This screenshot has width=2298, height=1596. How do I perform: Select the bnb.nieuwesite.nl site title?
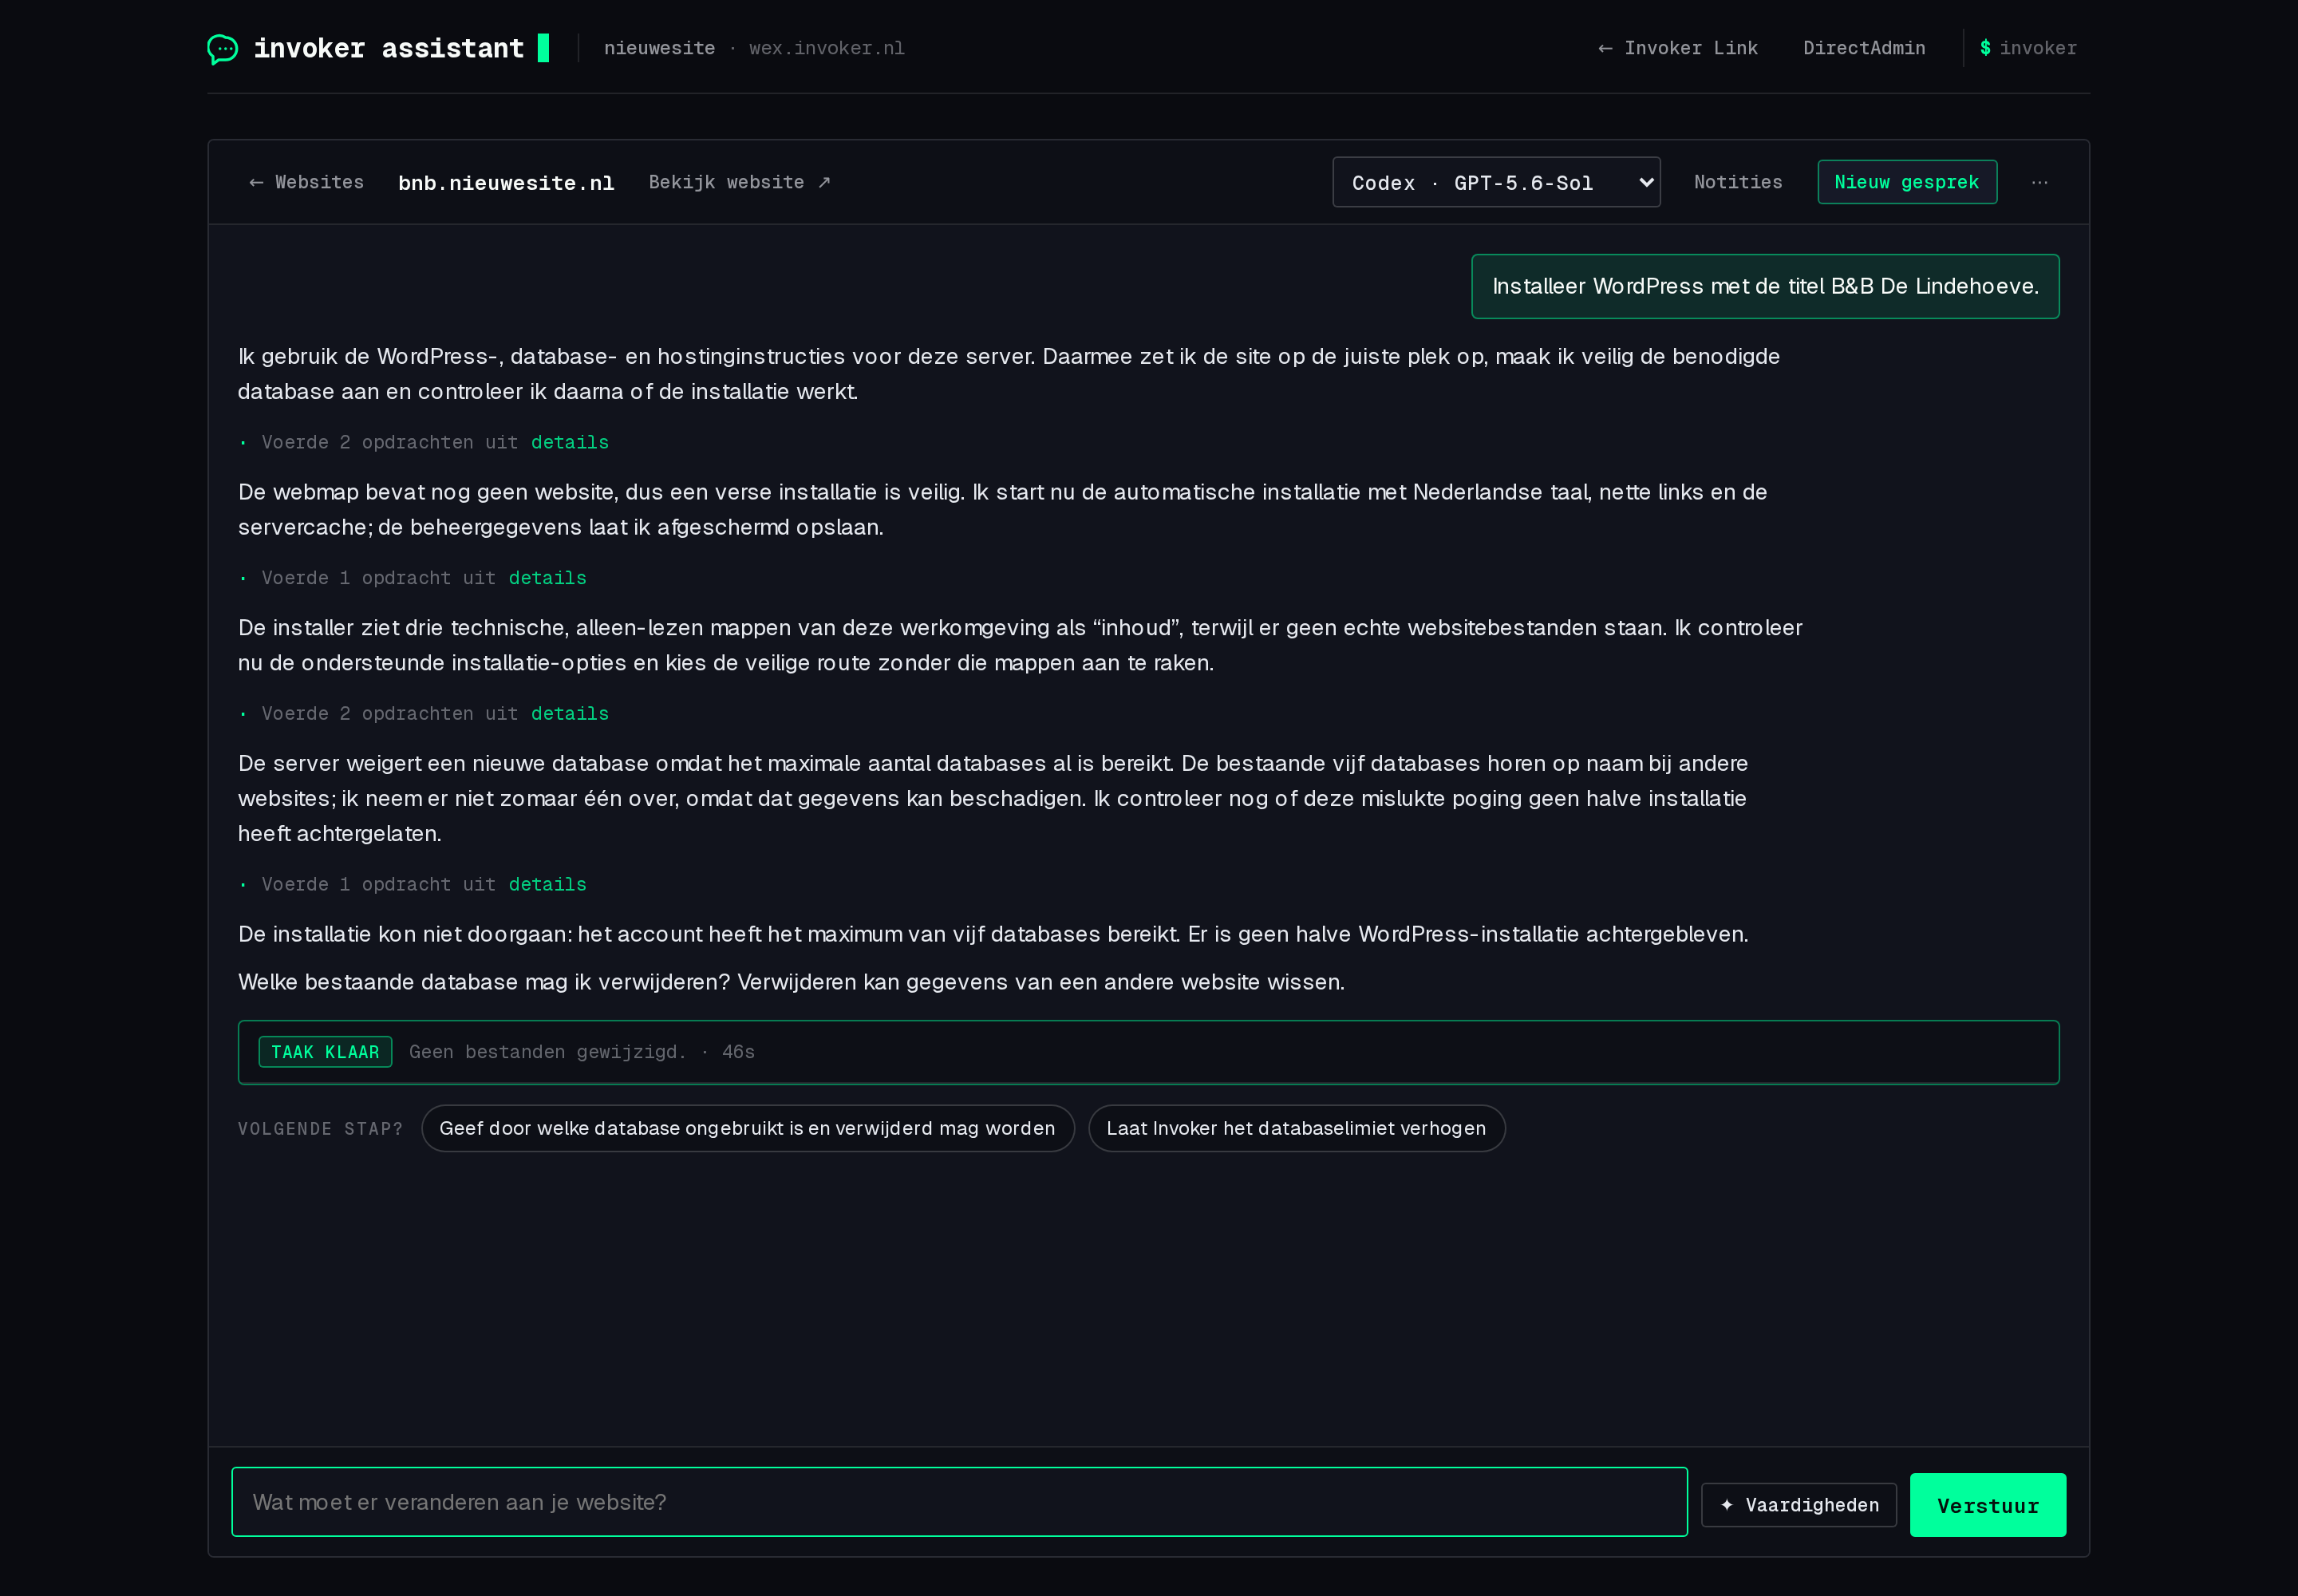(x=506, y=183)
